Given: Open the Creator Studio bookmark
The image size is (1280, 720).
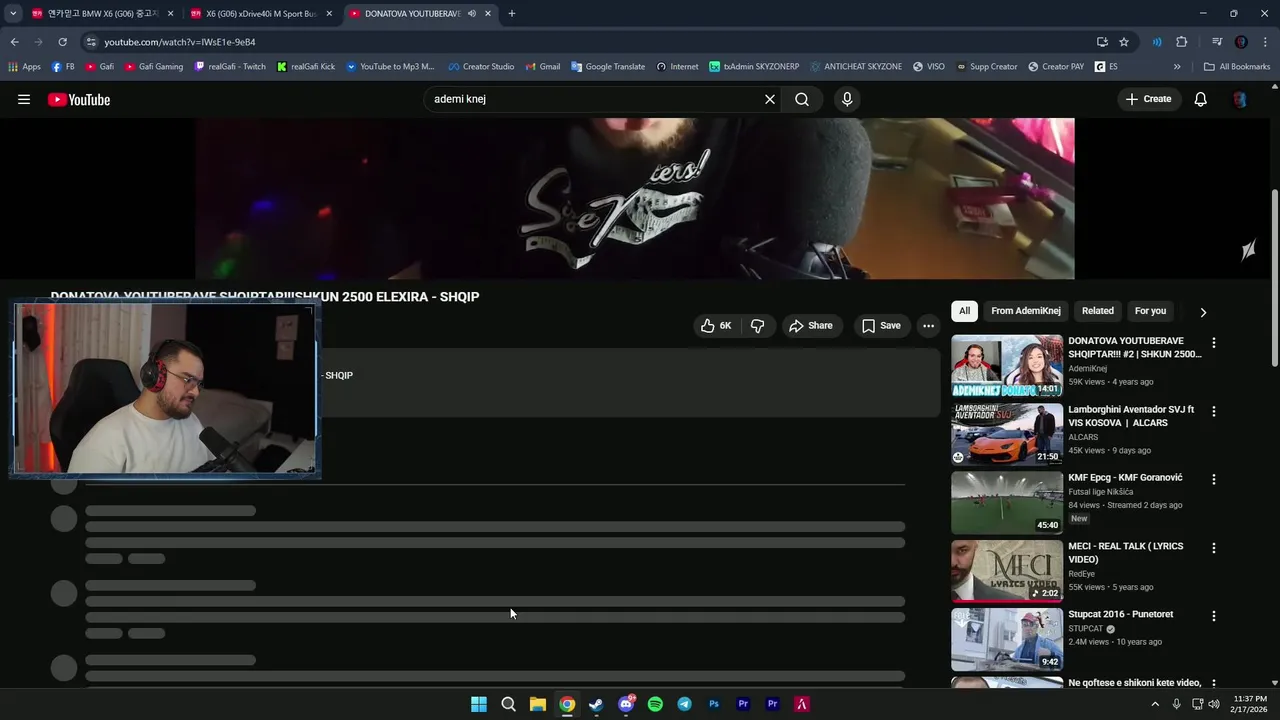Looking at the screenshot, I should 481,67.
